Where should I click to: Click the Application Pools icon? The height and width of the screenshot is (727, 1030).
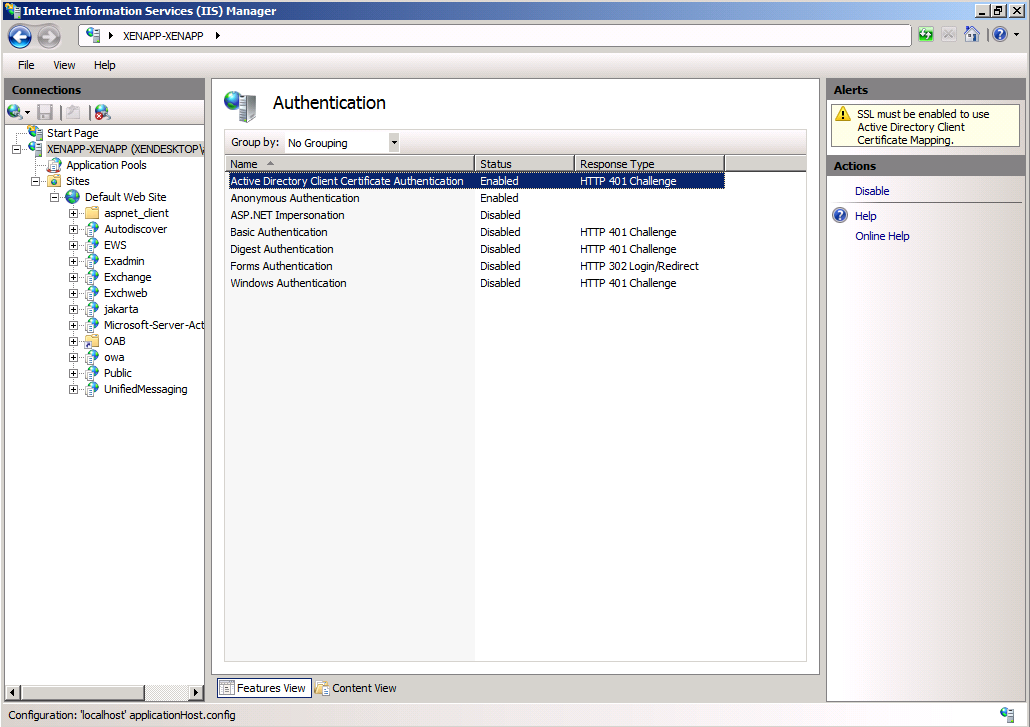pyautogui.click(x=55, y=165)
